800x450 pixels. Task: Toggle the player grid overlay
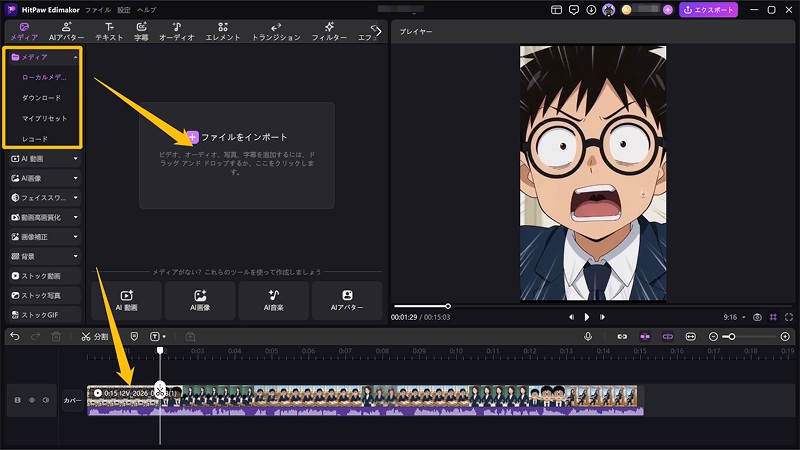pos(773,317)
